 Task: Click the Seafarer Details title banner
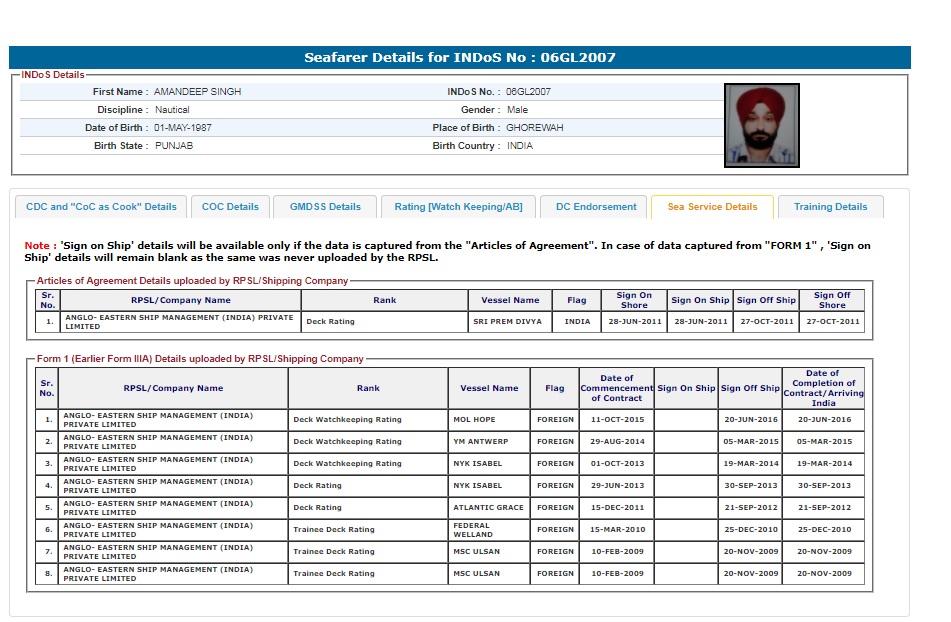coord(460,57)
